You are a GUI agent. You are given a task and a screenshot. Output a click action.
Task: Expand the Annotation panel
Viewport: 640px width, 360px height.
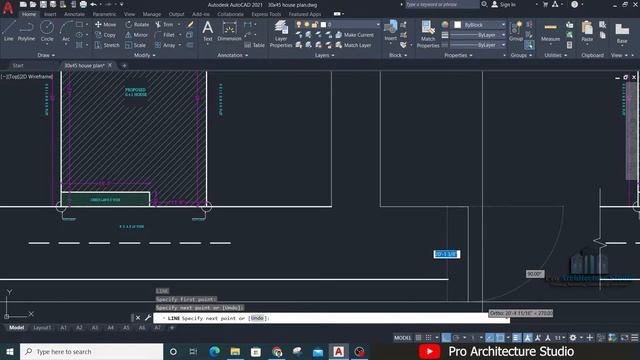pyautogui.click(x=232, y=55)
